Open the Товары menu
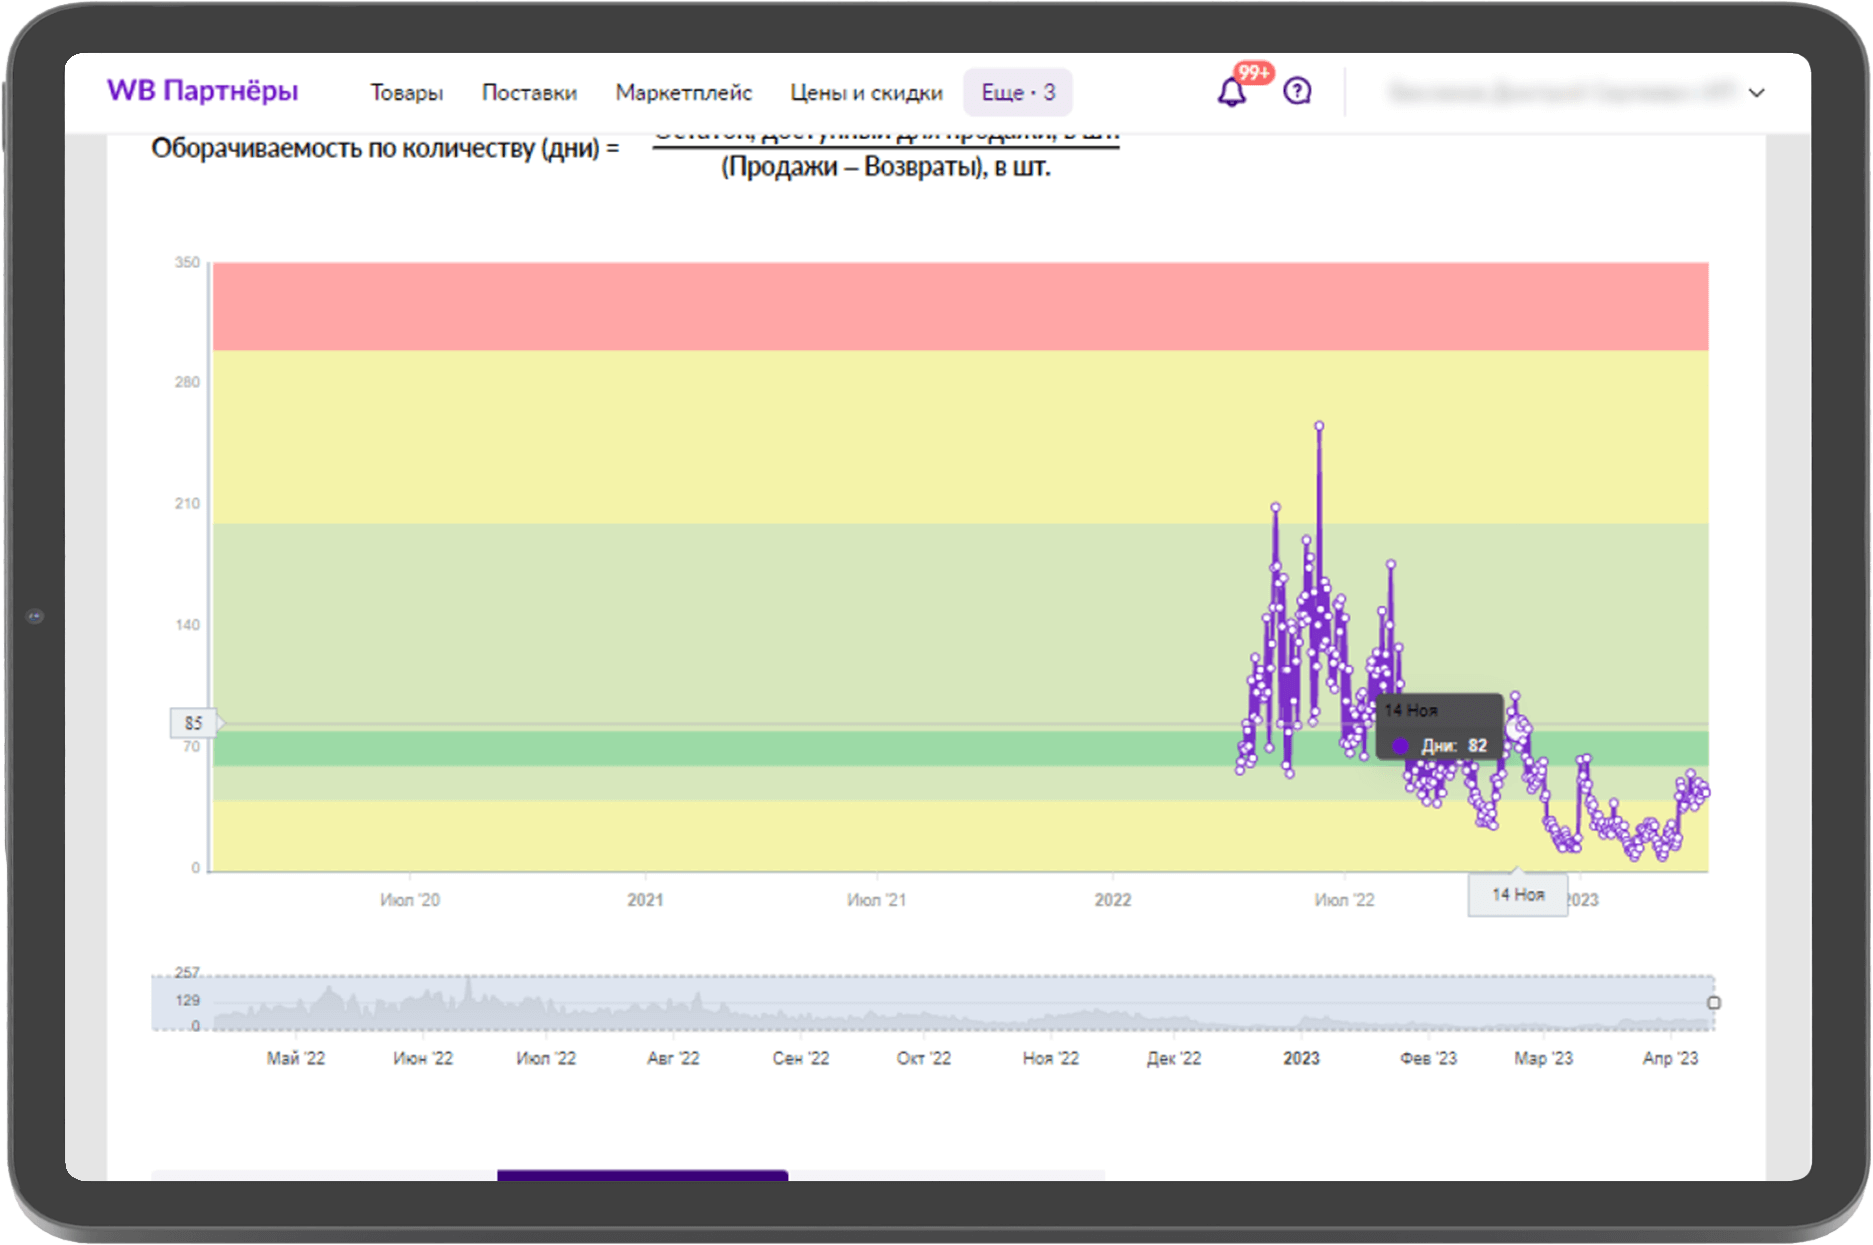The width and height of the screenshot is (1873, 1245). pyautogui.click(x=406, y=93)
